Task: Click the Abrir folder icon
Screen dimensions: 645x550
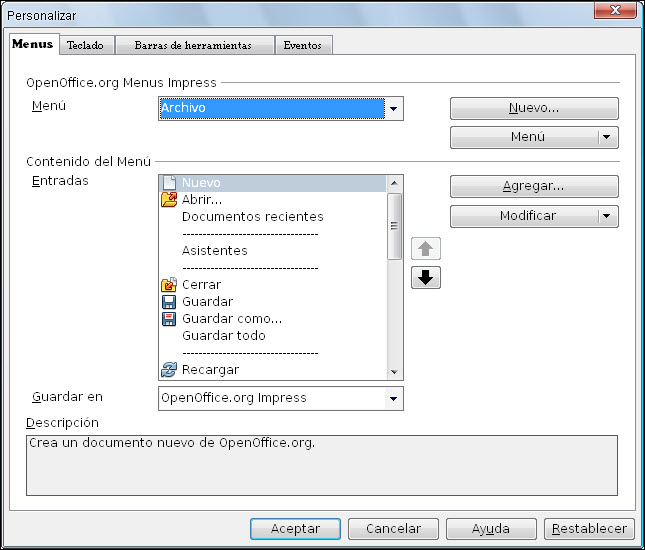Action: (169, 200)
